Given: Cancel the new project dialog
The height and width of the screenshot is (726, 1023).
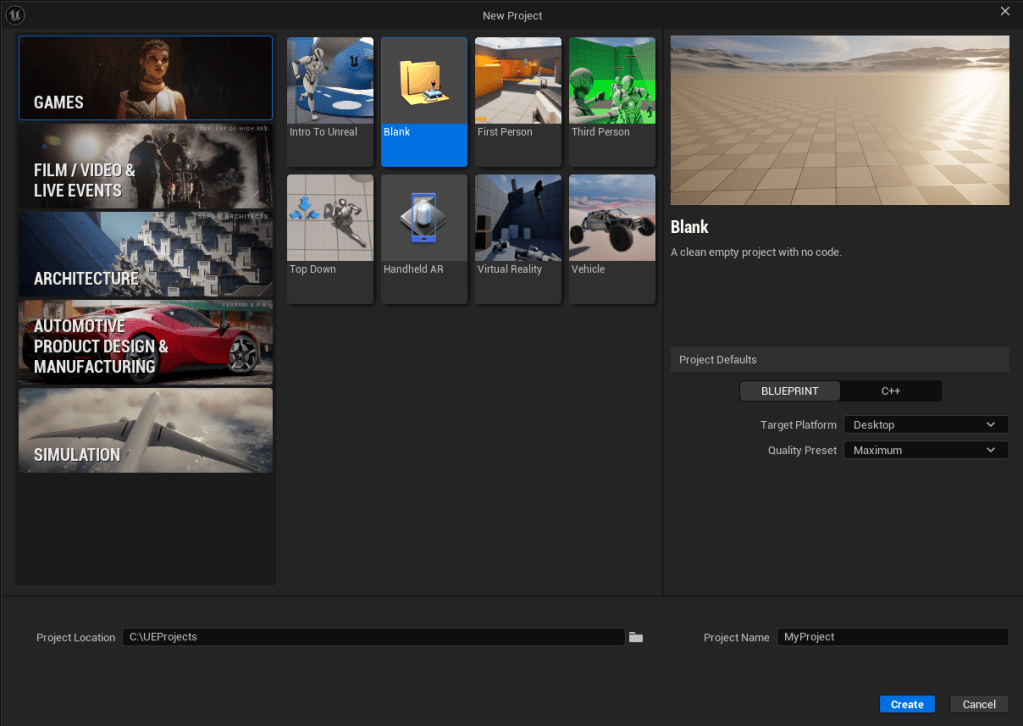Looking at the screenshot, I should click(x=978, y=703).
